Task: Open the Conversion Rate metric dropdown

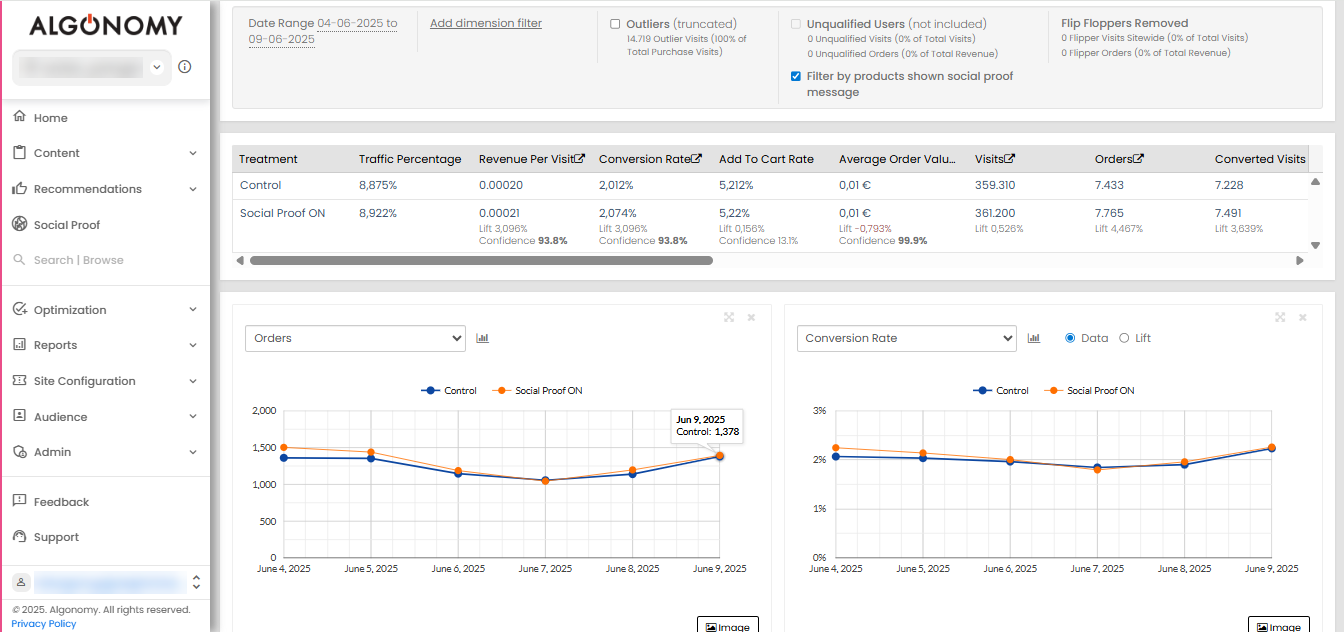Action: pos(906,338)
